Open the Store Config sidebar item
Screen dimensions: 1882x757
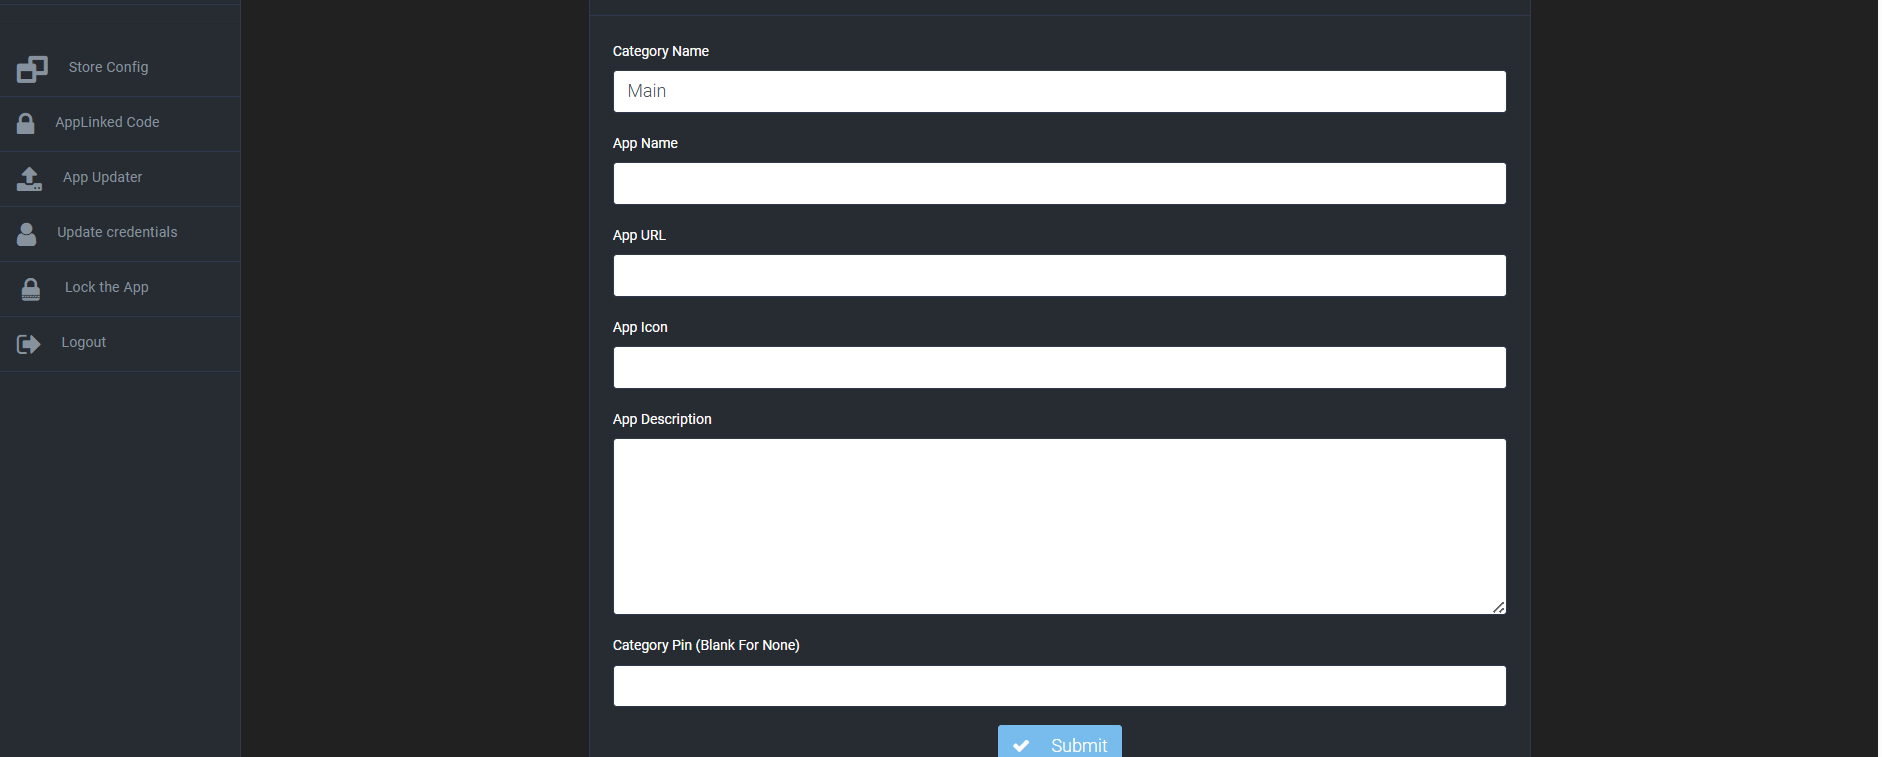(x=108, y=67)
